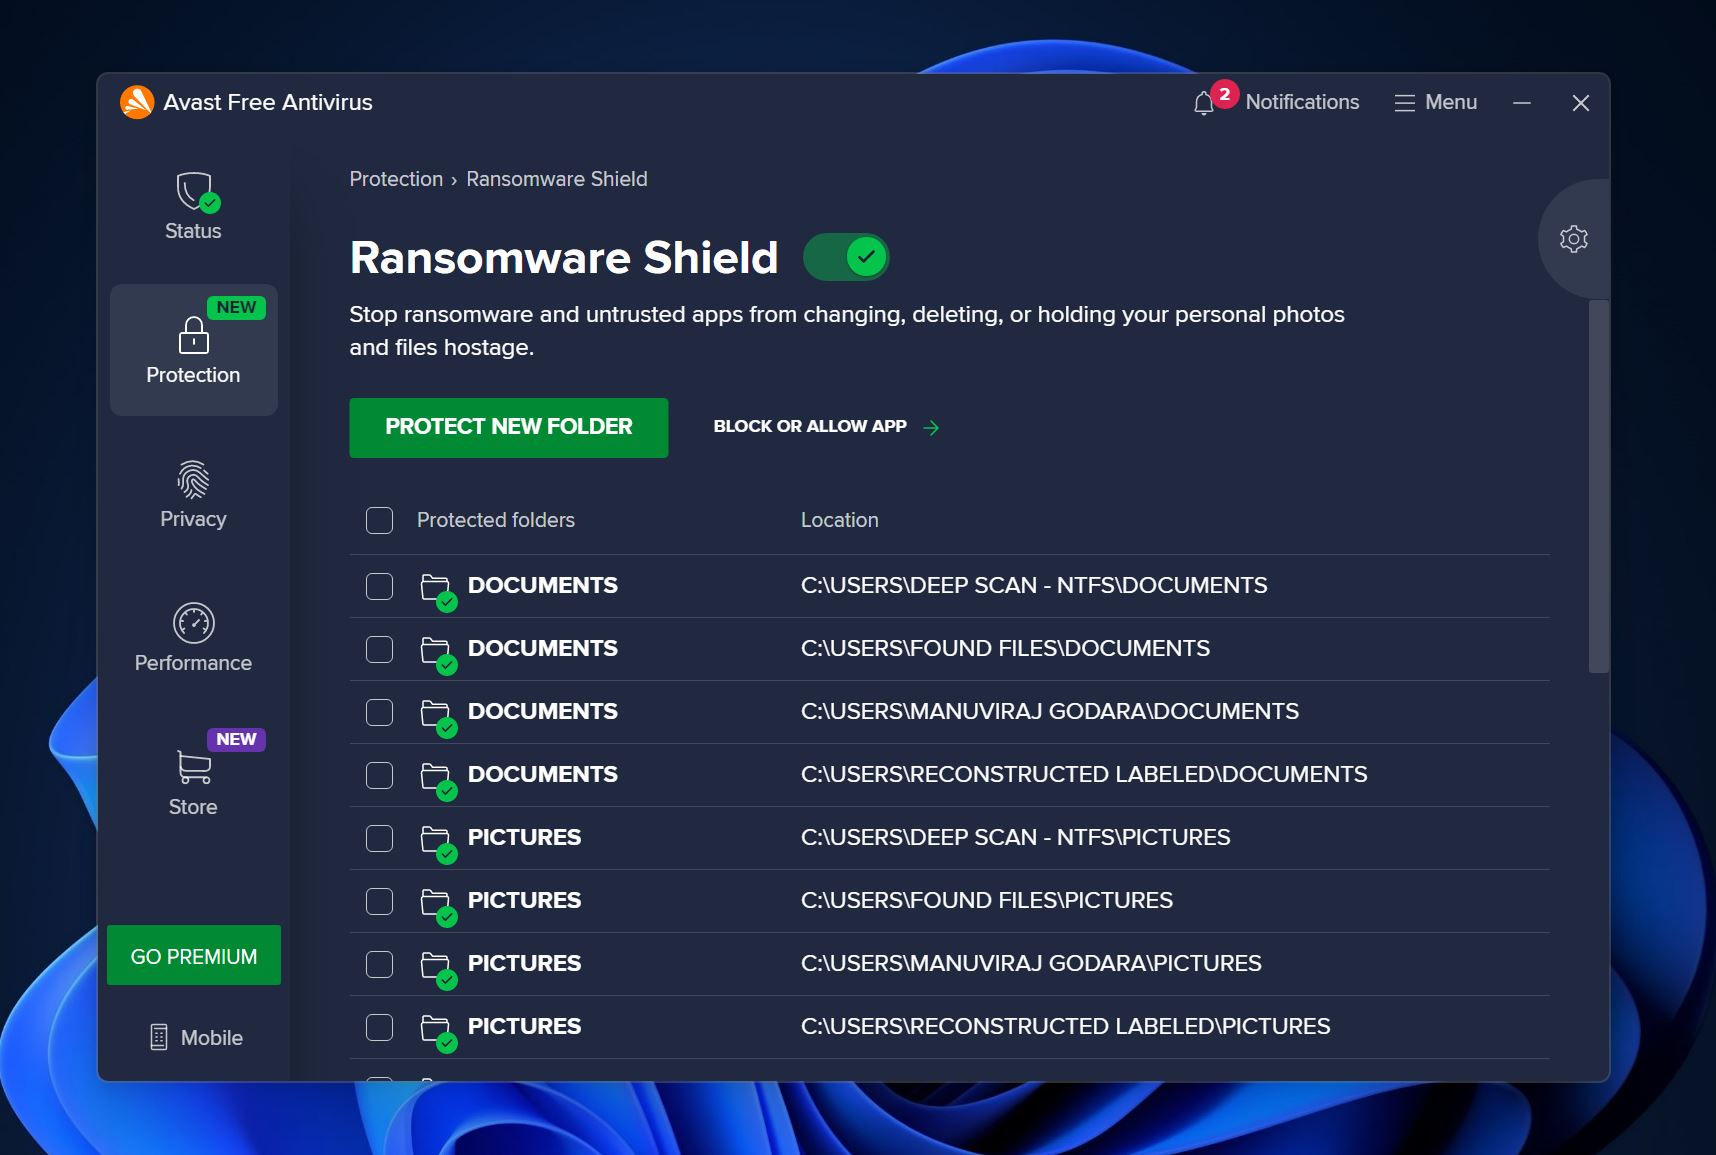Screen dimensions: 1716x1155
Task: Open the hamburger Menu
Action: click(1435, 102)
